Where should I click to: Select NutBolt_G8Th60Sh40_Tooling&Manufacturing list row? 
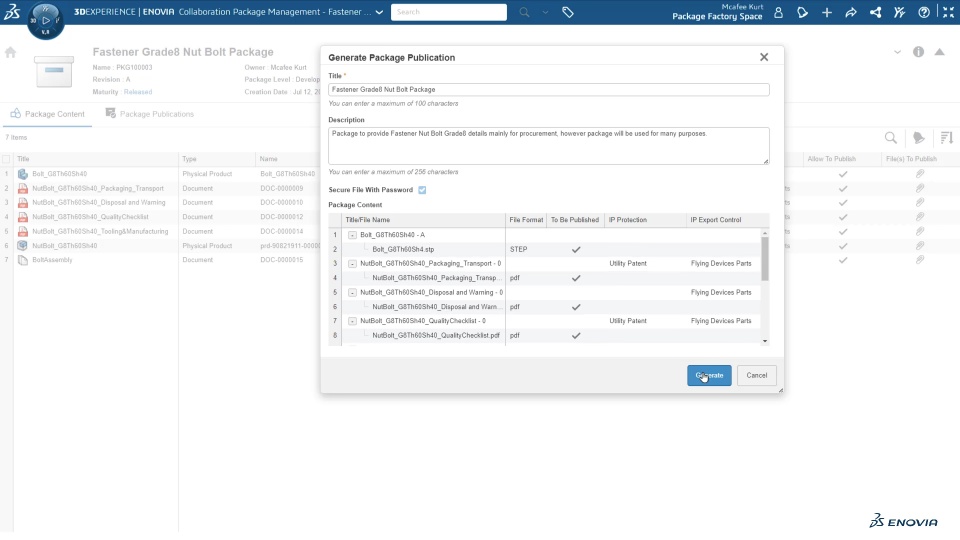click(100, 231)
